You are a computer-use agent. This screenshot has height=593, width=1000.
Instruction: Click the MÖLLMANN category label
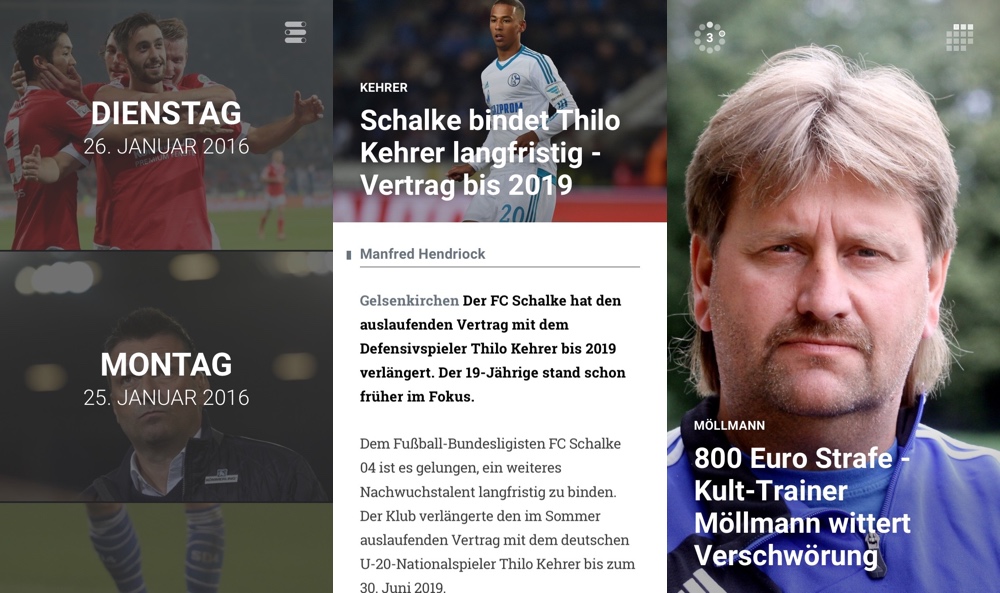pos(729,425)
